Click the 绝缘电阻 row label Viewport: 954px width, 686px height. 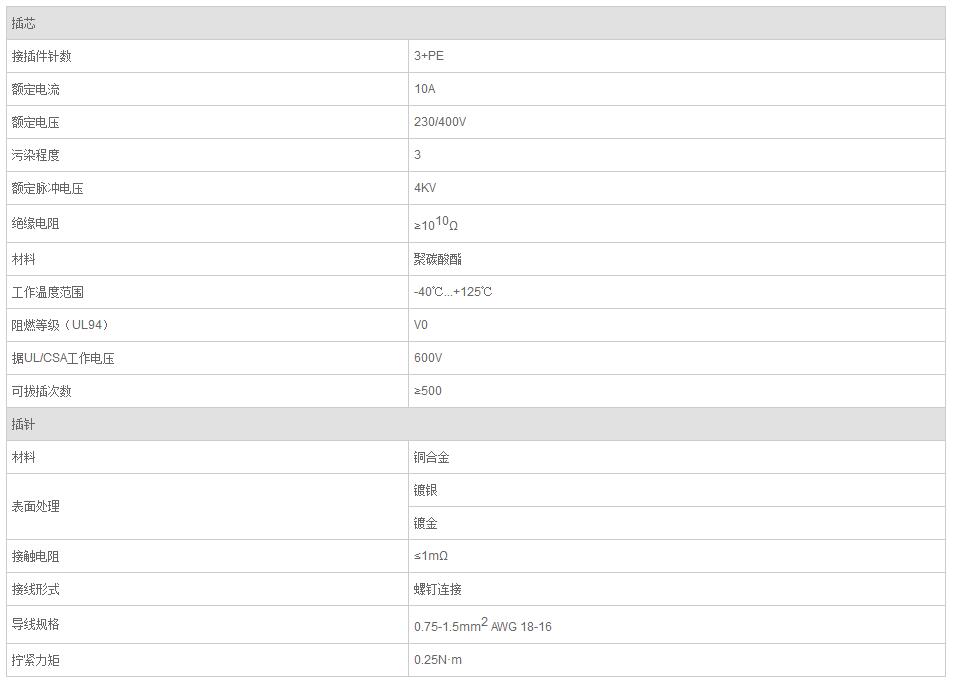point(35,224)
